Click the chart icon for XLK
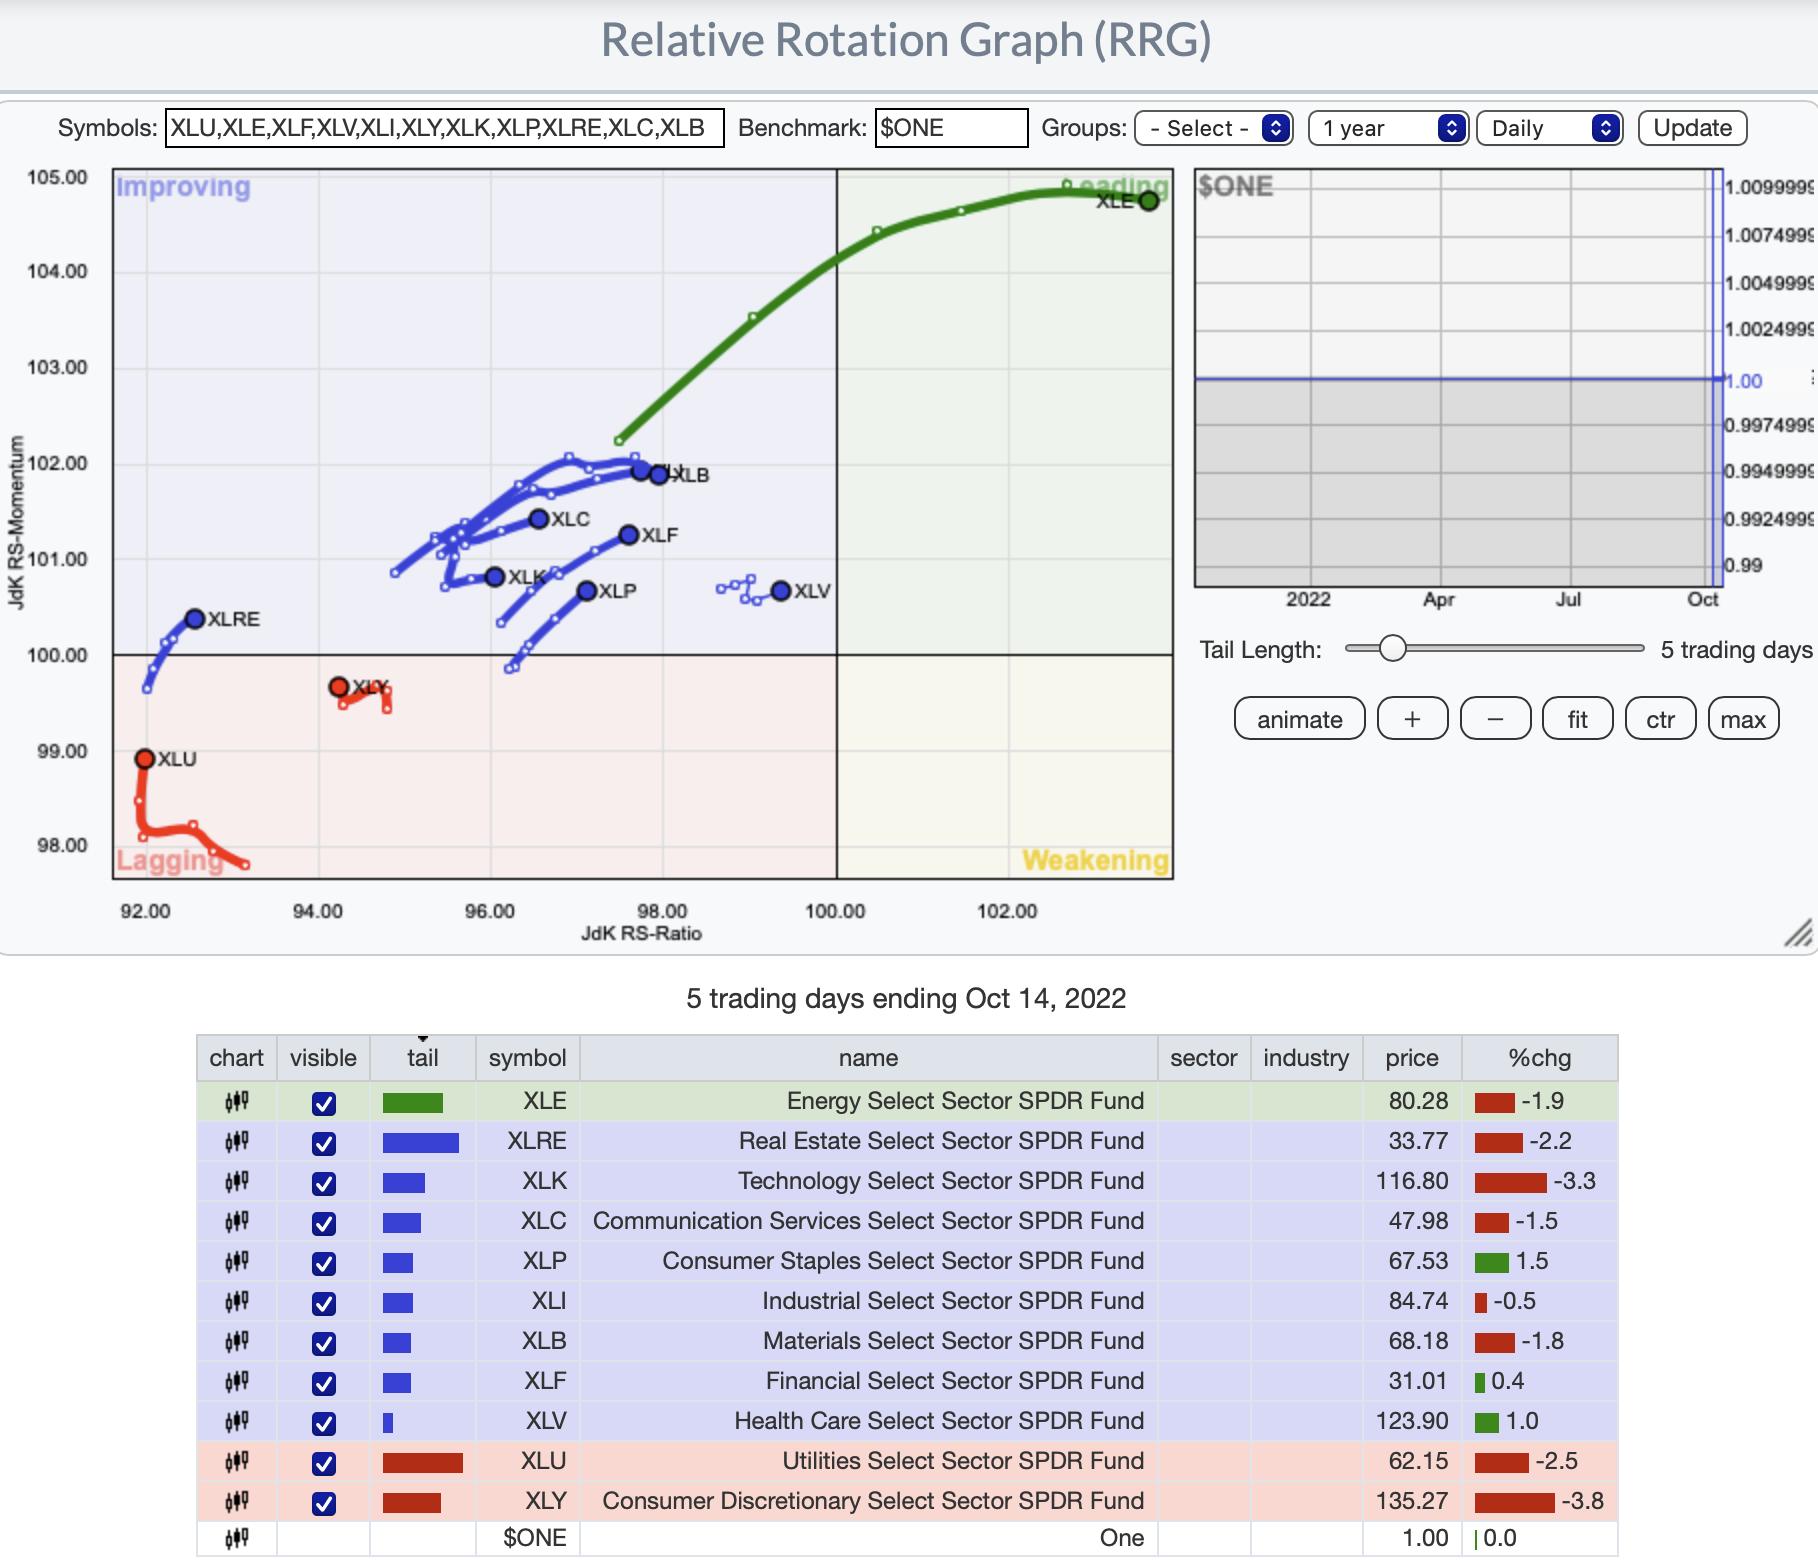The width and height of the screenshot is (1818, 1562). click(236, 1182)
